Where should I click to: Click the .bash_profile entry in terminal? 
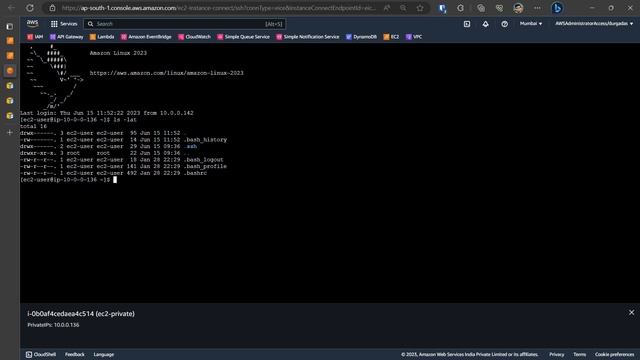[205, 166]
